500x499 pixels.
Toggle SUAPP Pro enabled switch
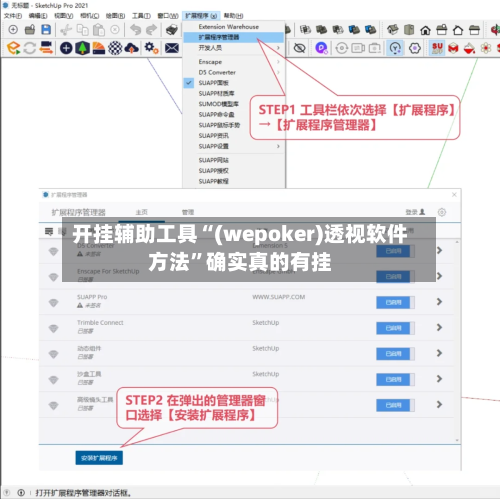pos(395,302)
